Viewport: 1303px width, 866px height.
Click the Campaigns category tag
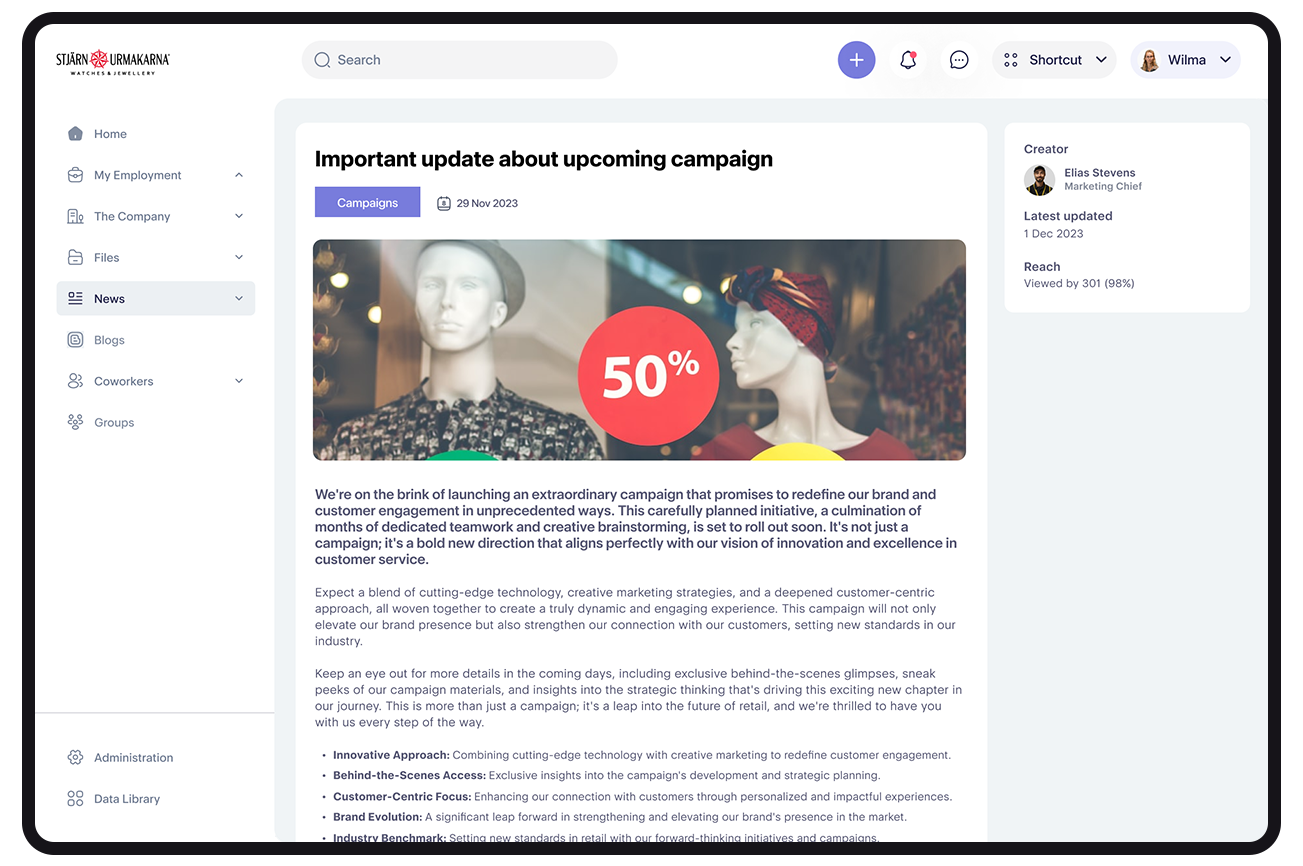(x=367, y=203)
